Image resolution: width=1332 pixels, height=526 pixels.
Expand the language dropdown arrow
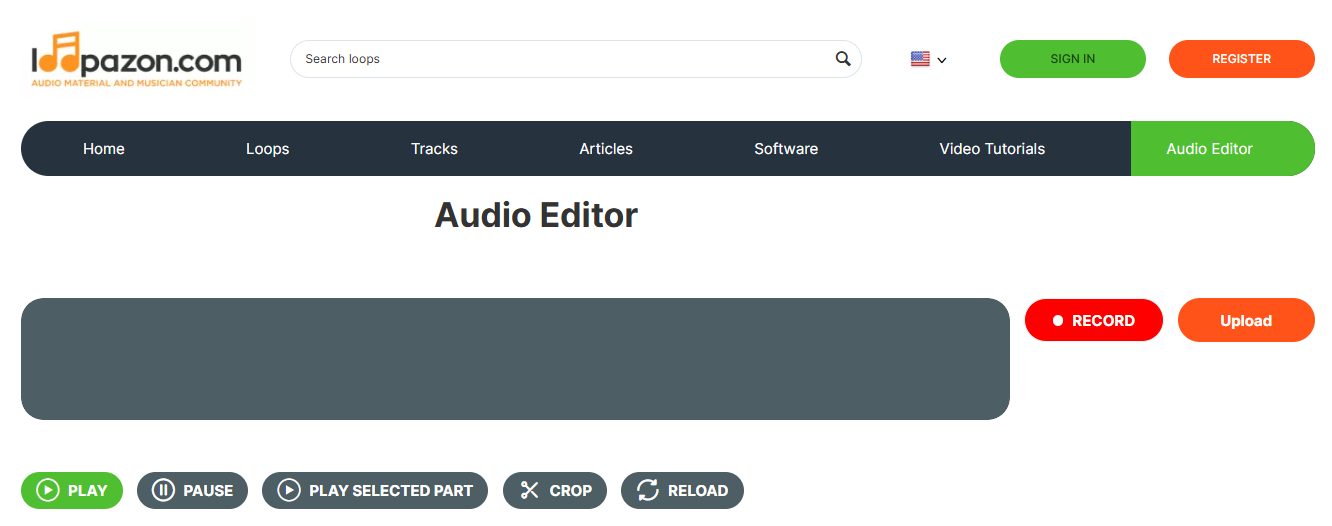[942, 60]
